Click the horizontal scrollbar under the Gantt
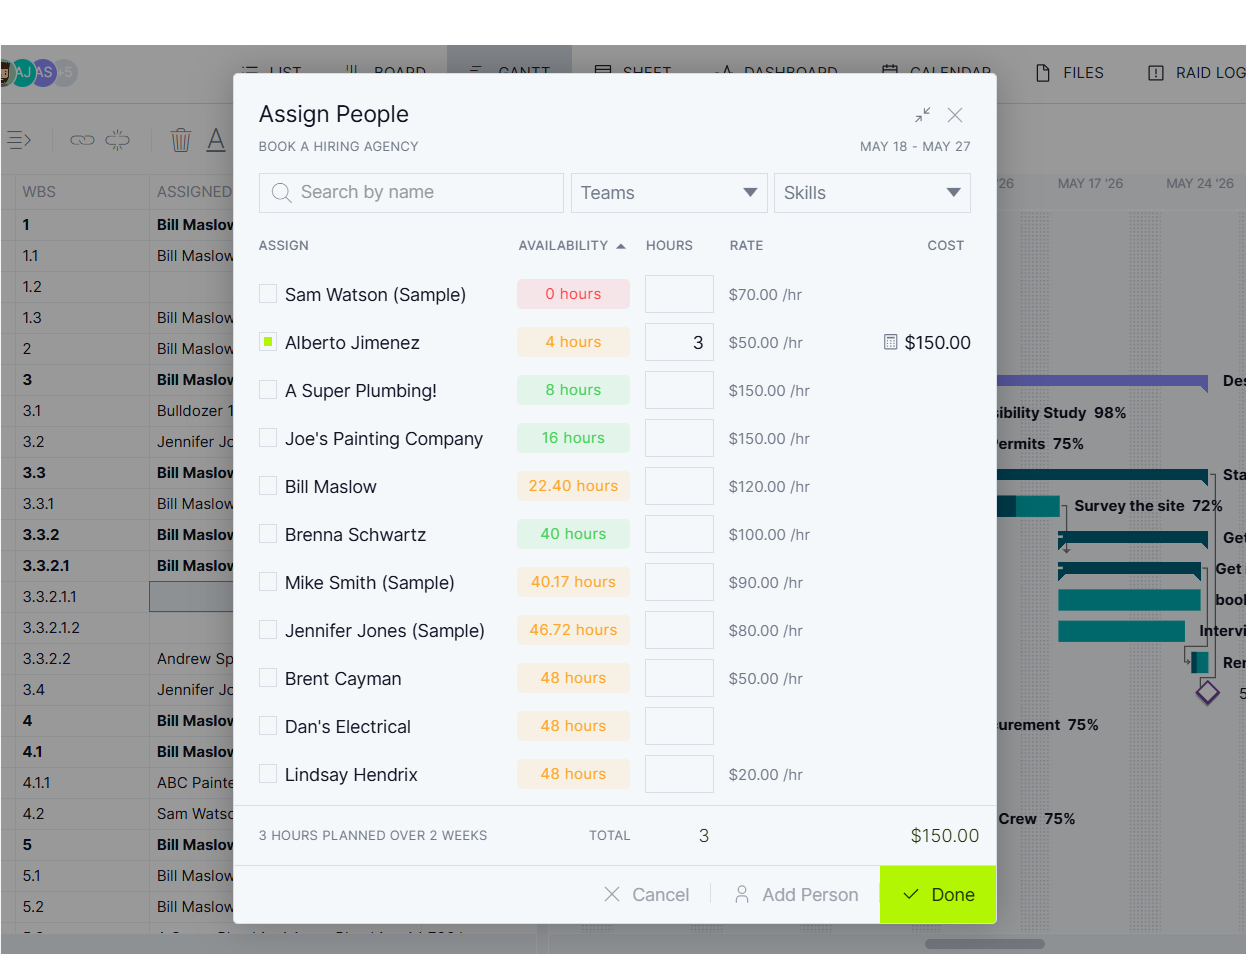Viewport: 1246px width, 954px height. (985, 943)
